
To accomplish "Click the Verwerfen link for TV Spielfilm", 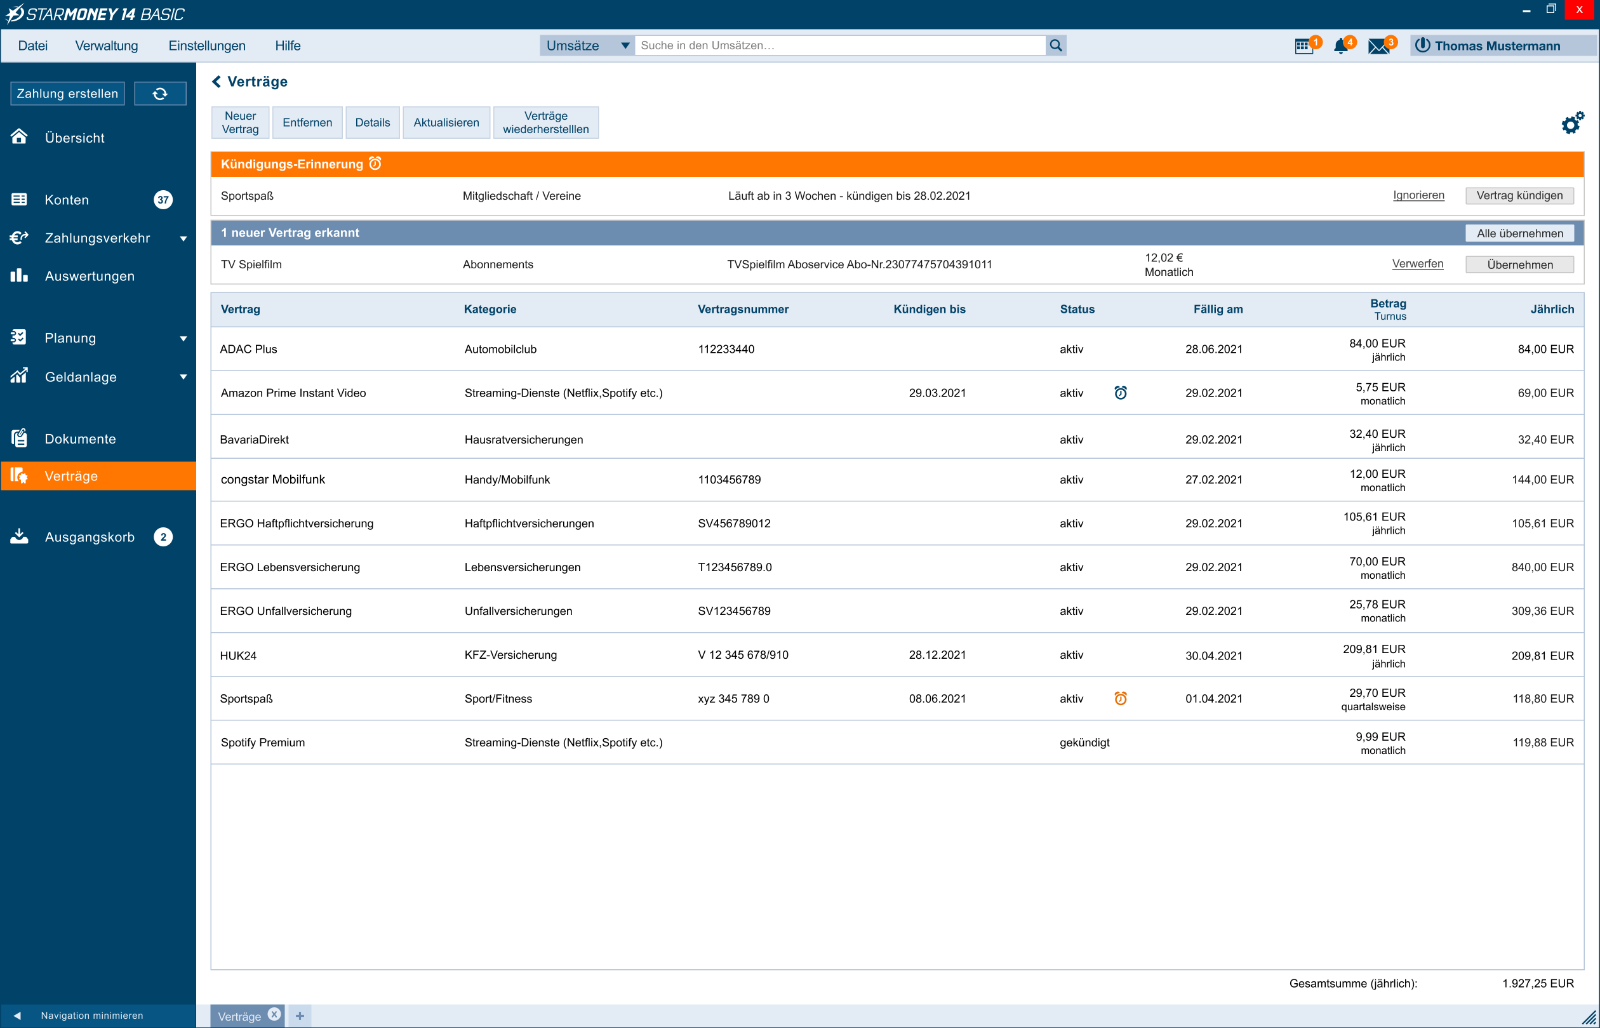I will coord(1417,264).
